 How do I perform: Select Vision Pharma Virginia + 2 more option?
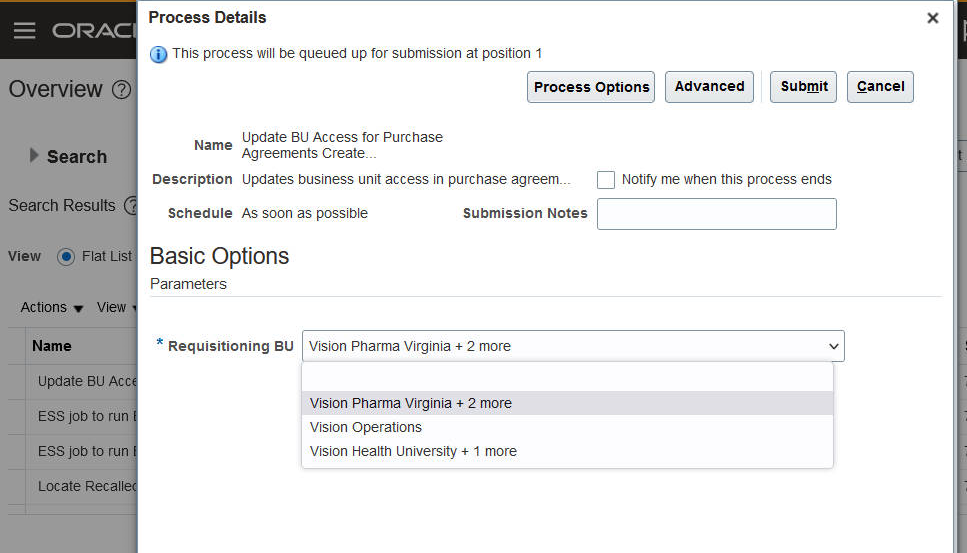click(x=411, y=403)
